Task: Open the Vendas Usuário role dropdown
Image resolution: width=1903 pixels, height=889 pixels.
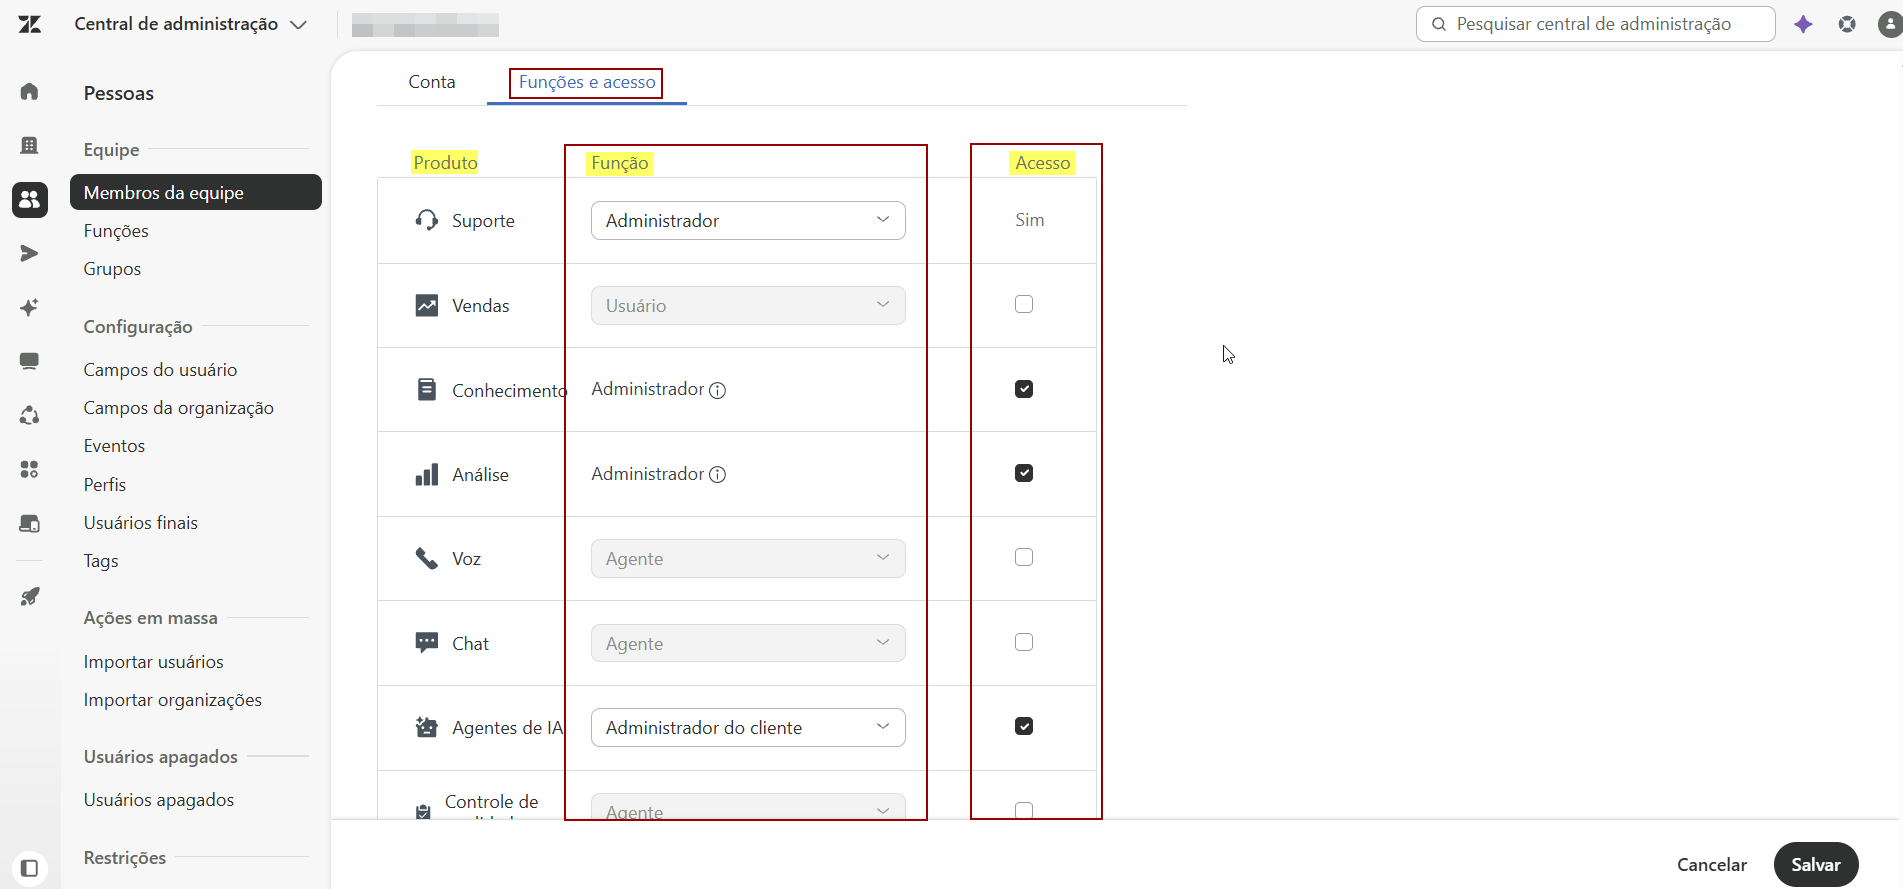Action: [748, 305]
